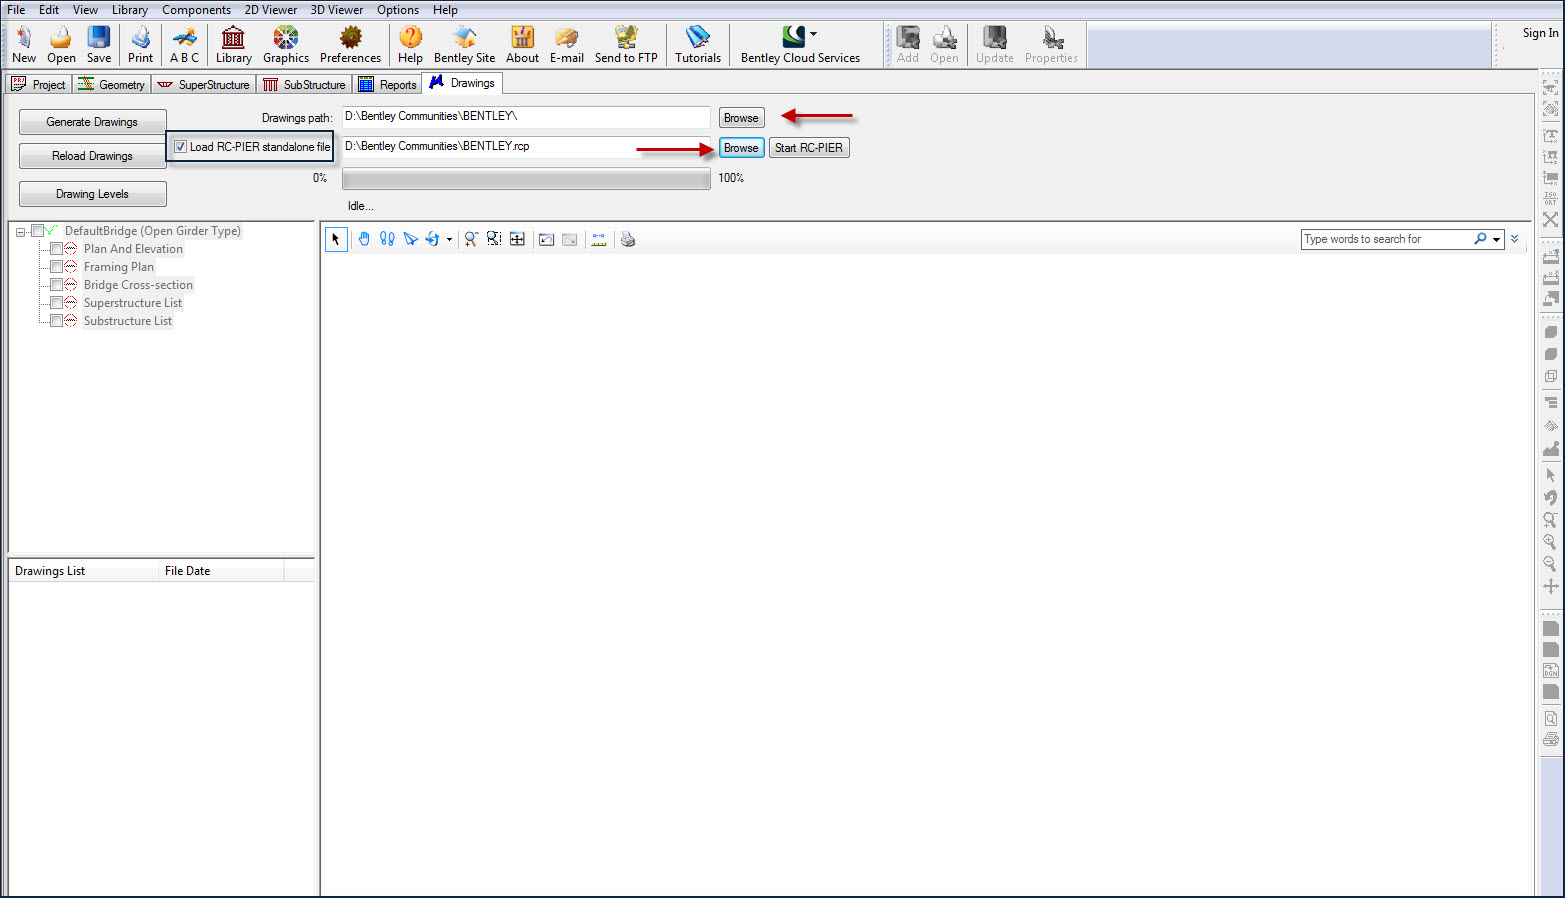Switch to the SubStructure tab

click(305, 85)
